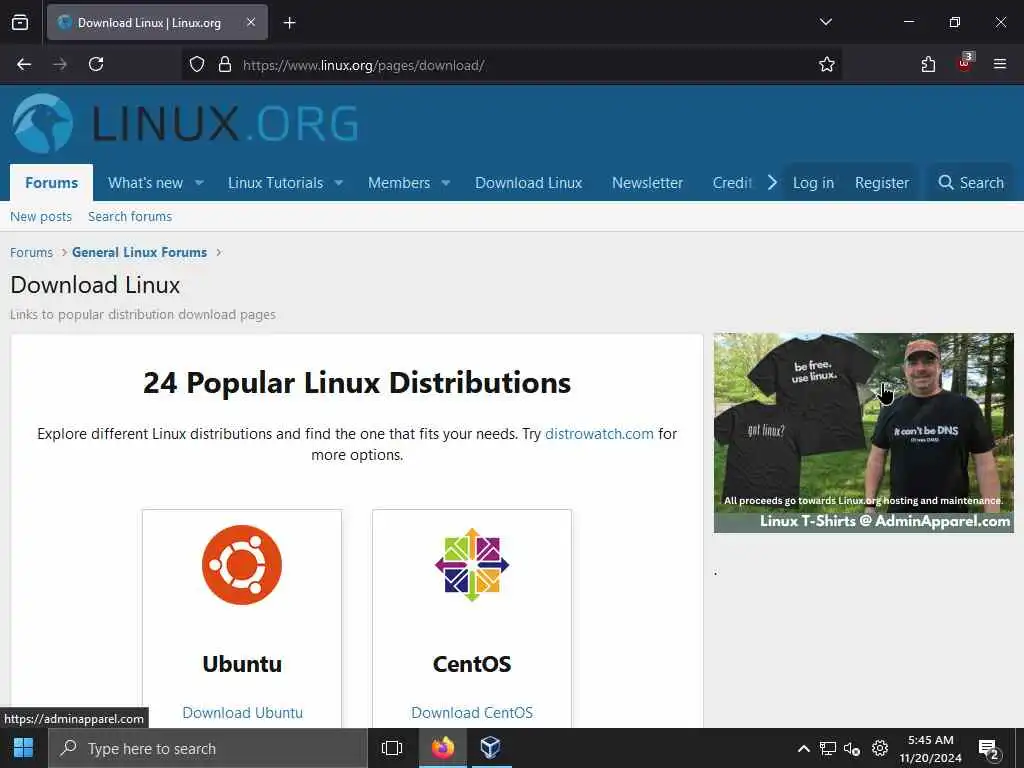Visit the distrowatch.com link

tap(599, 434)
